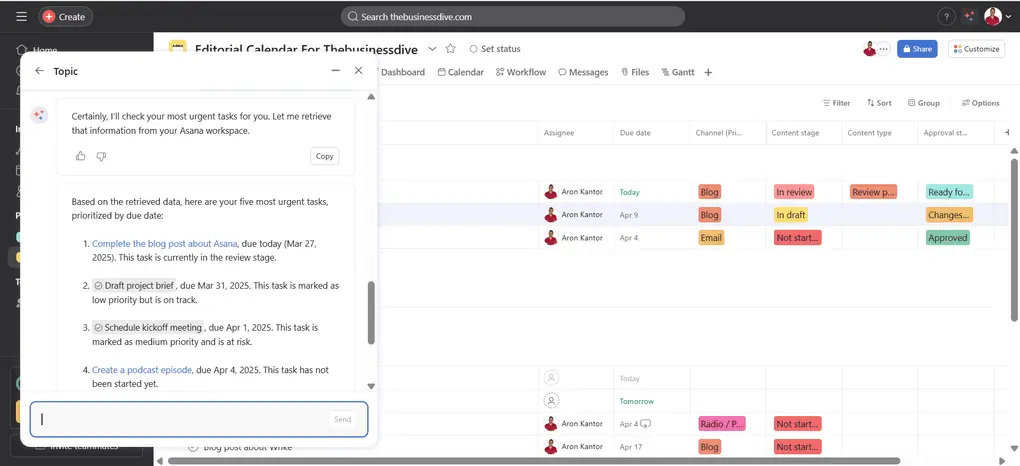Click the horizontal scrollbar at the bottom
This screenshot has height=466, width=1020.
coord(533,461)
